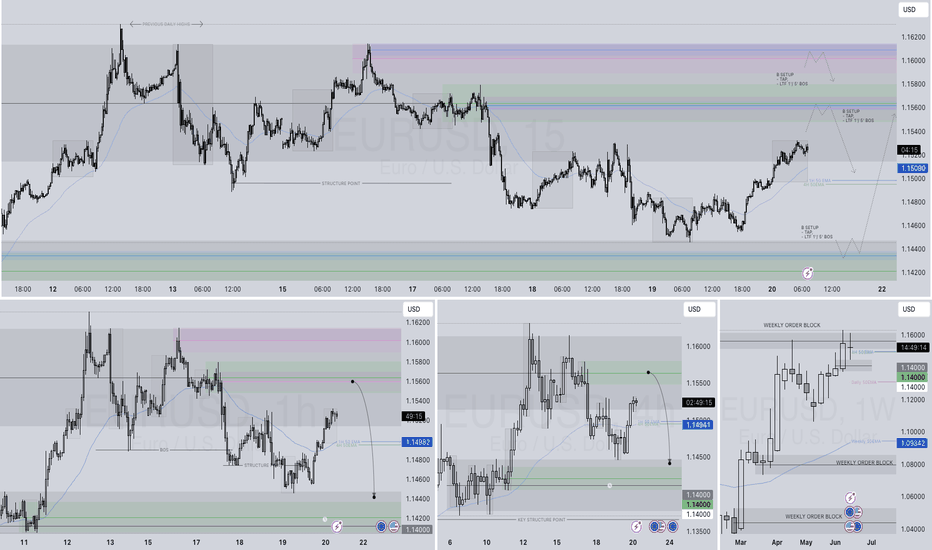Screen dimensions: 932x550
Task: Select the blue 1.14941 price label on the 4h chart
Action: [698, 425]
